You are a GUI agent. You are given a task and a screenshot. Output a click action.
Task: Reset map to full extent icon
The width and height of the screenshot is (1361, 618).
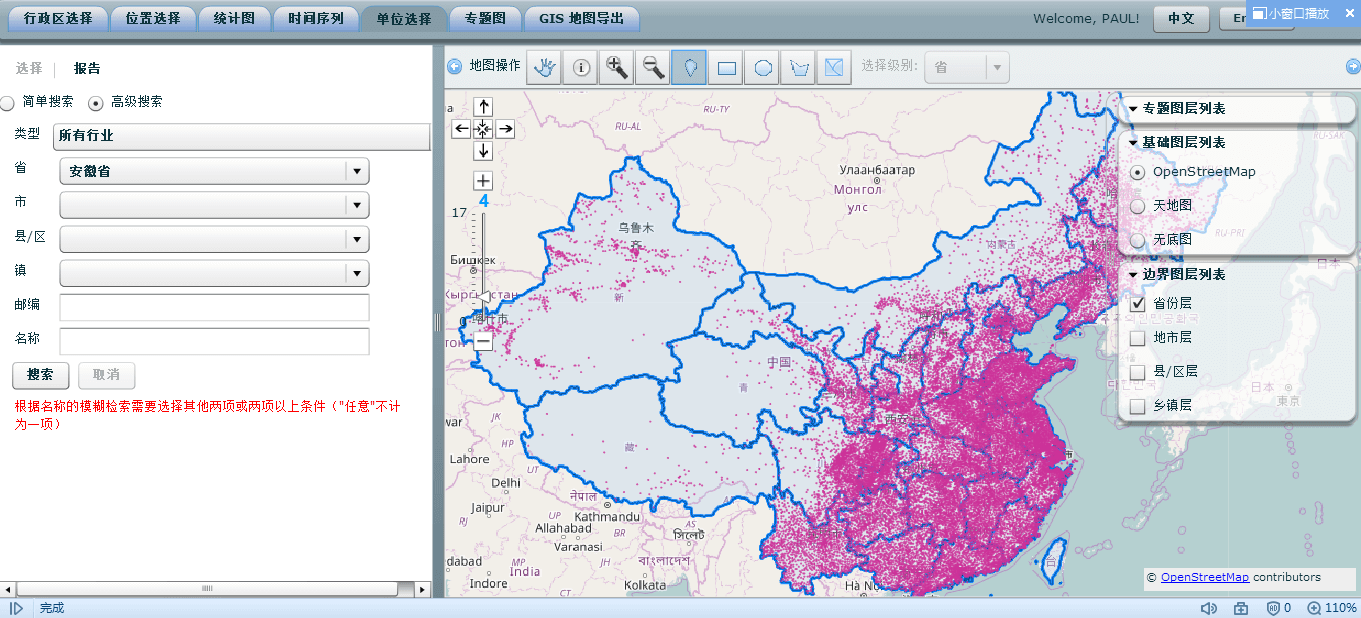[483, 128]
